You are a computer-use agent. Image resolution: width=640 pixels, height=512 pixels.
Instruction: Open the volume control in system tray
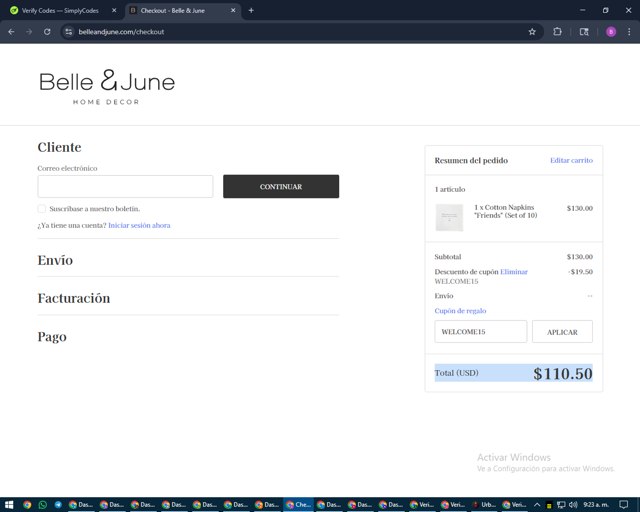pyautogui.click(x=573, y=505)
